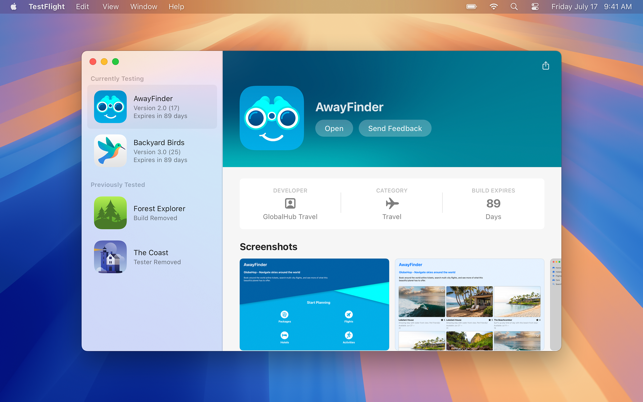Click Hotels icon in first screenshot

click(284, 336)
